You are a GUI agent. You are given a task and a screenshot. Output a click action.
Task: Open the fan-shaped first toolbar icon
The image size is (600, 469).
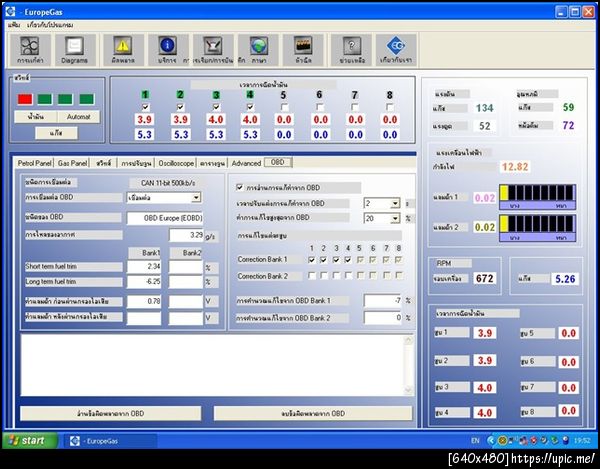pos(29,50)
